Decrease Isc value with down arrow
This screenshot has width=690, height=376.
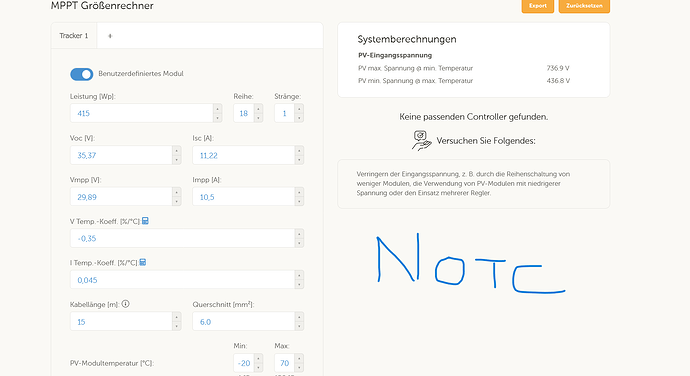[299, 159]
